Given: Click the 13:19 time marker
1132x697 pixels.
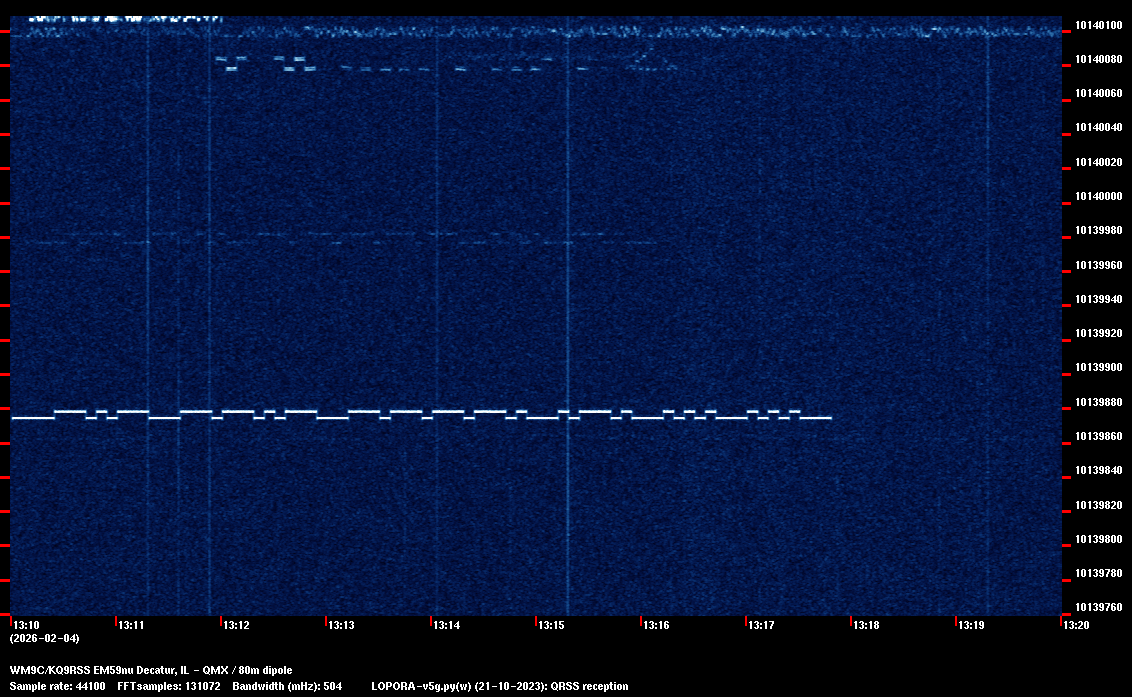Looking at the screenshot, I should pyautogui.click(x=971, y=626).
